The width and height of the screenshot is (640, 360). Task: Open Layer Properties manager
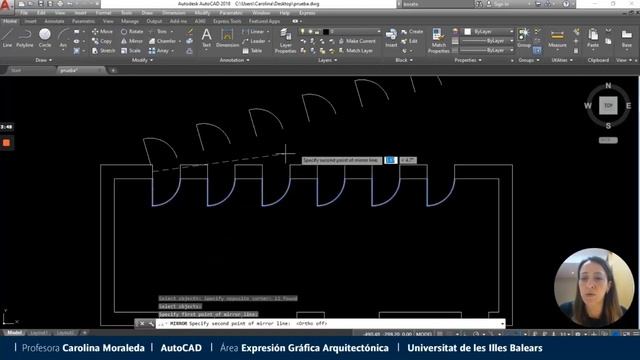(x=285, y=41)
